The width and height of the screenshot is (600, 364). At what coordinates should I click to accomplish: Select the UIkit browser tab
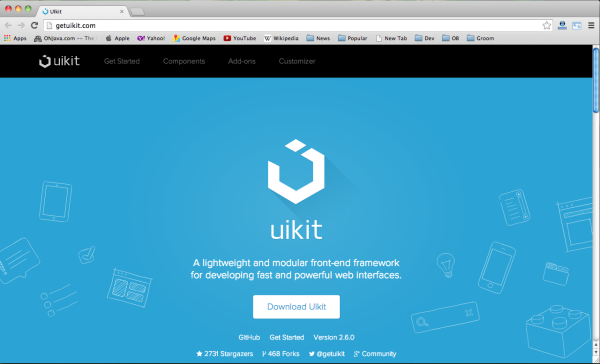[x=83, y=11]
